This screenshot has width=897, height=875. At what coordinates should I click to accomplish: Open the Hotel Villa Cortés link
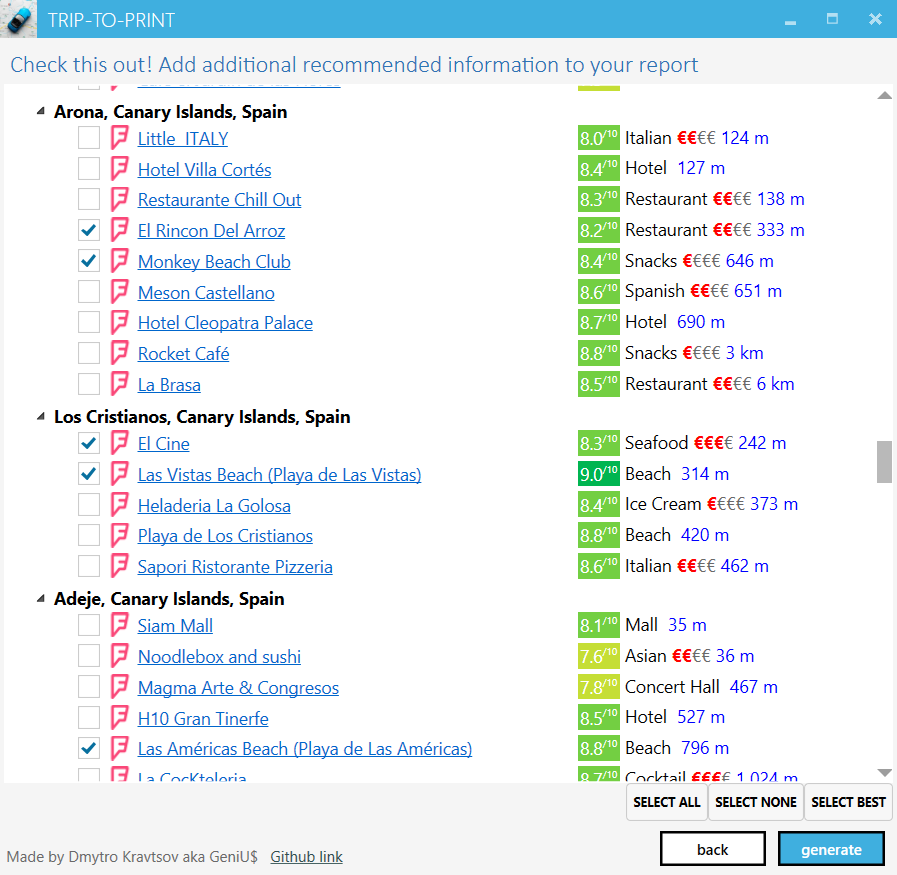[204, 169]
